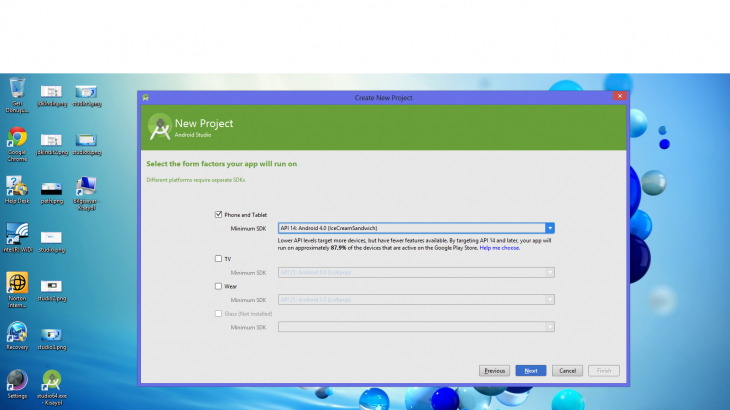730x410 pixels.
Task: Enable the Wear form factor checkbox
Action: coord(218,286)
